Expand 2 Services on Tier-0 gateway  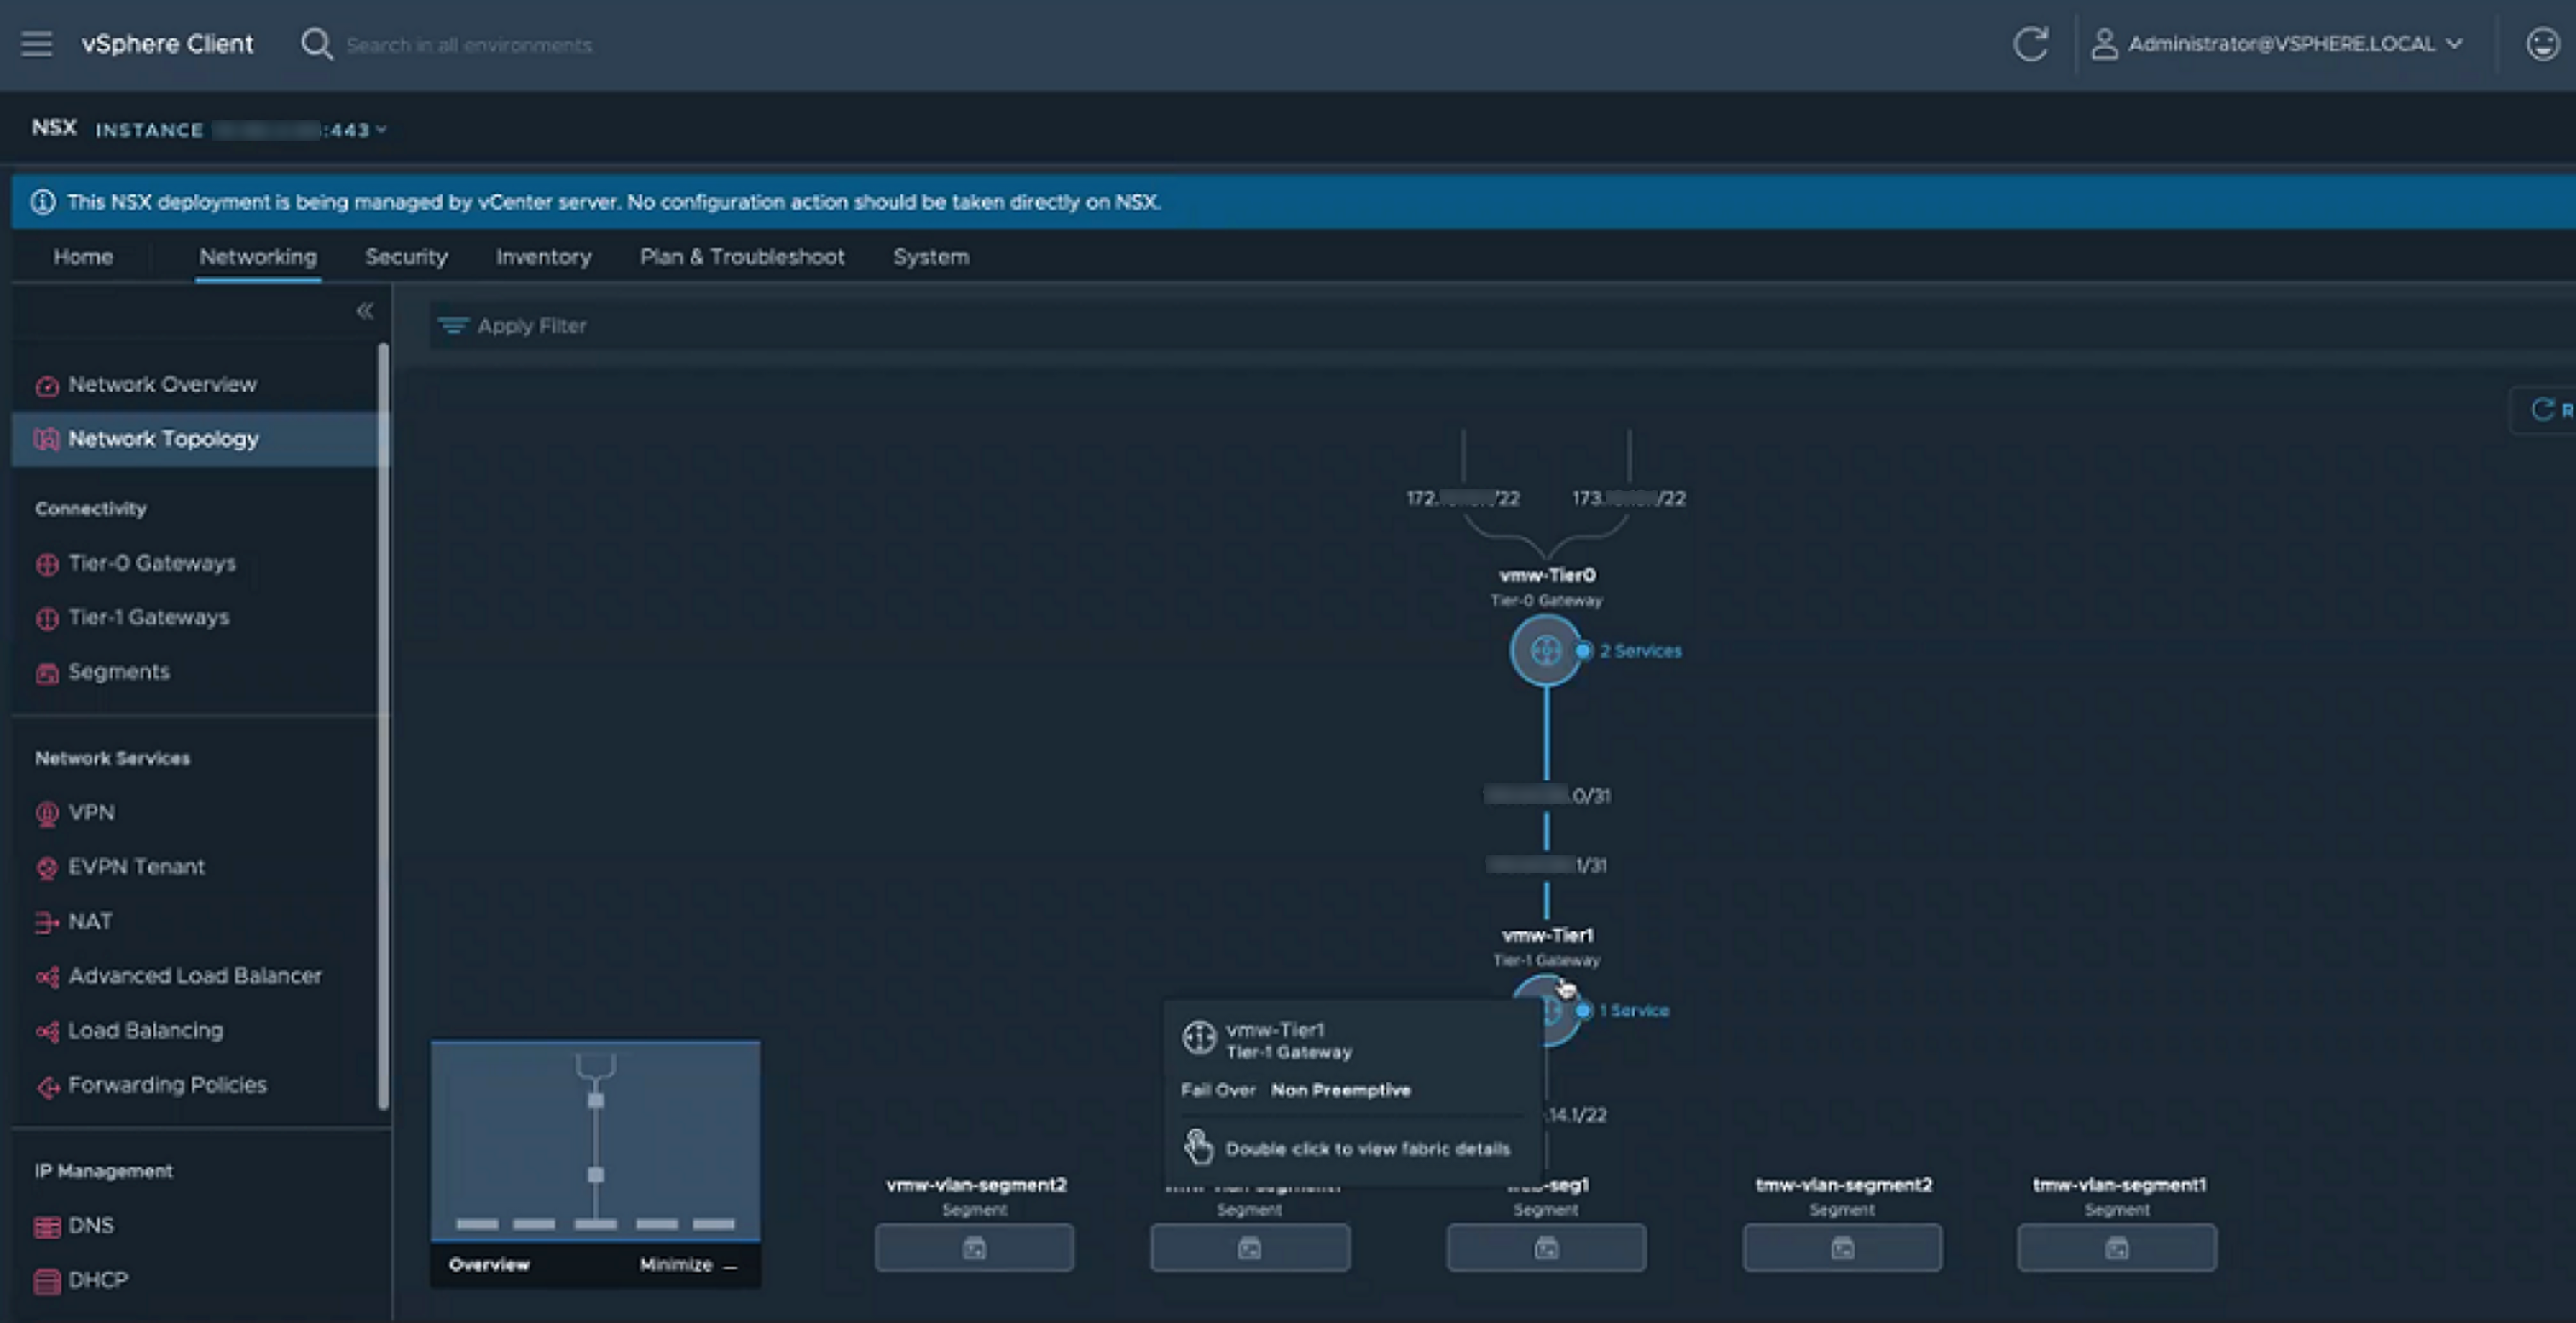click(1640, 651)
